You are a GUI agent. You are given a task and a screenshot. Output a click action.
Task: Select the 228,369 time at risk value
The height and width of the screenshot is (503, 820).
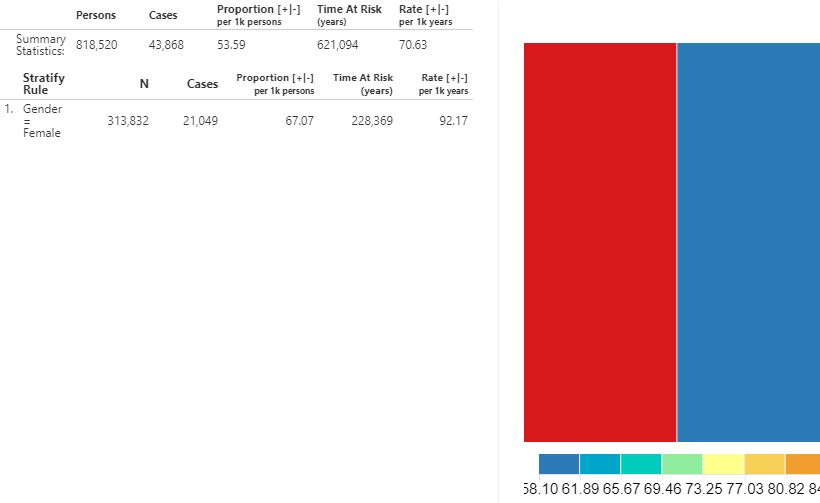pyautogui.click(x=372, y=121)
